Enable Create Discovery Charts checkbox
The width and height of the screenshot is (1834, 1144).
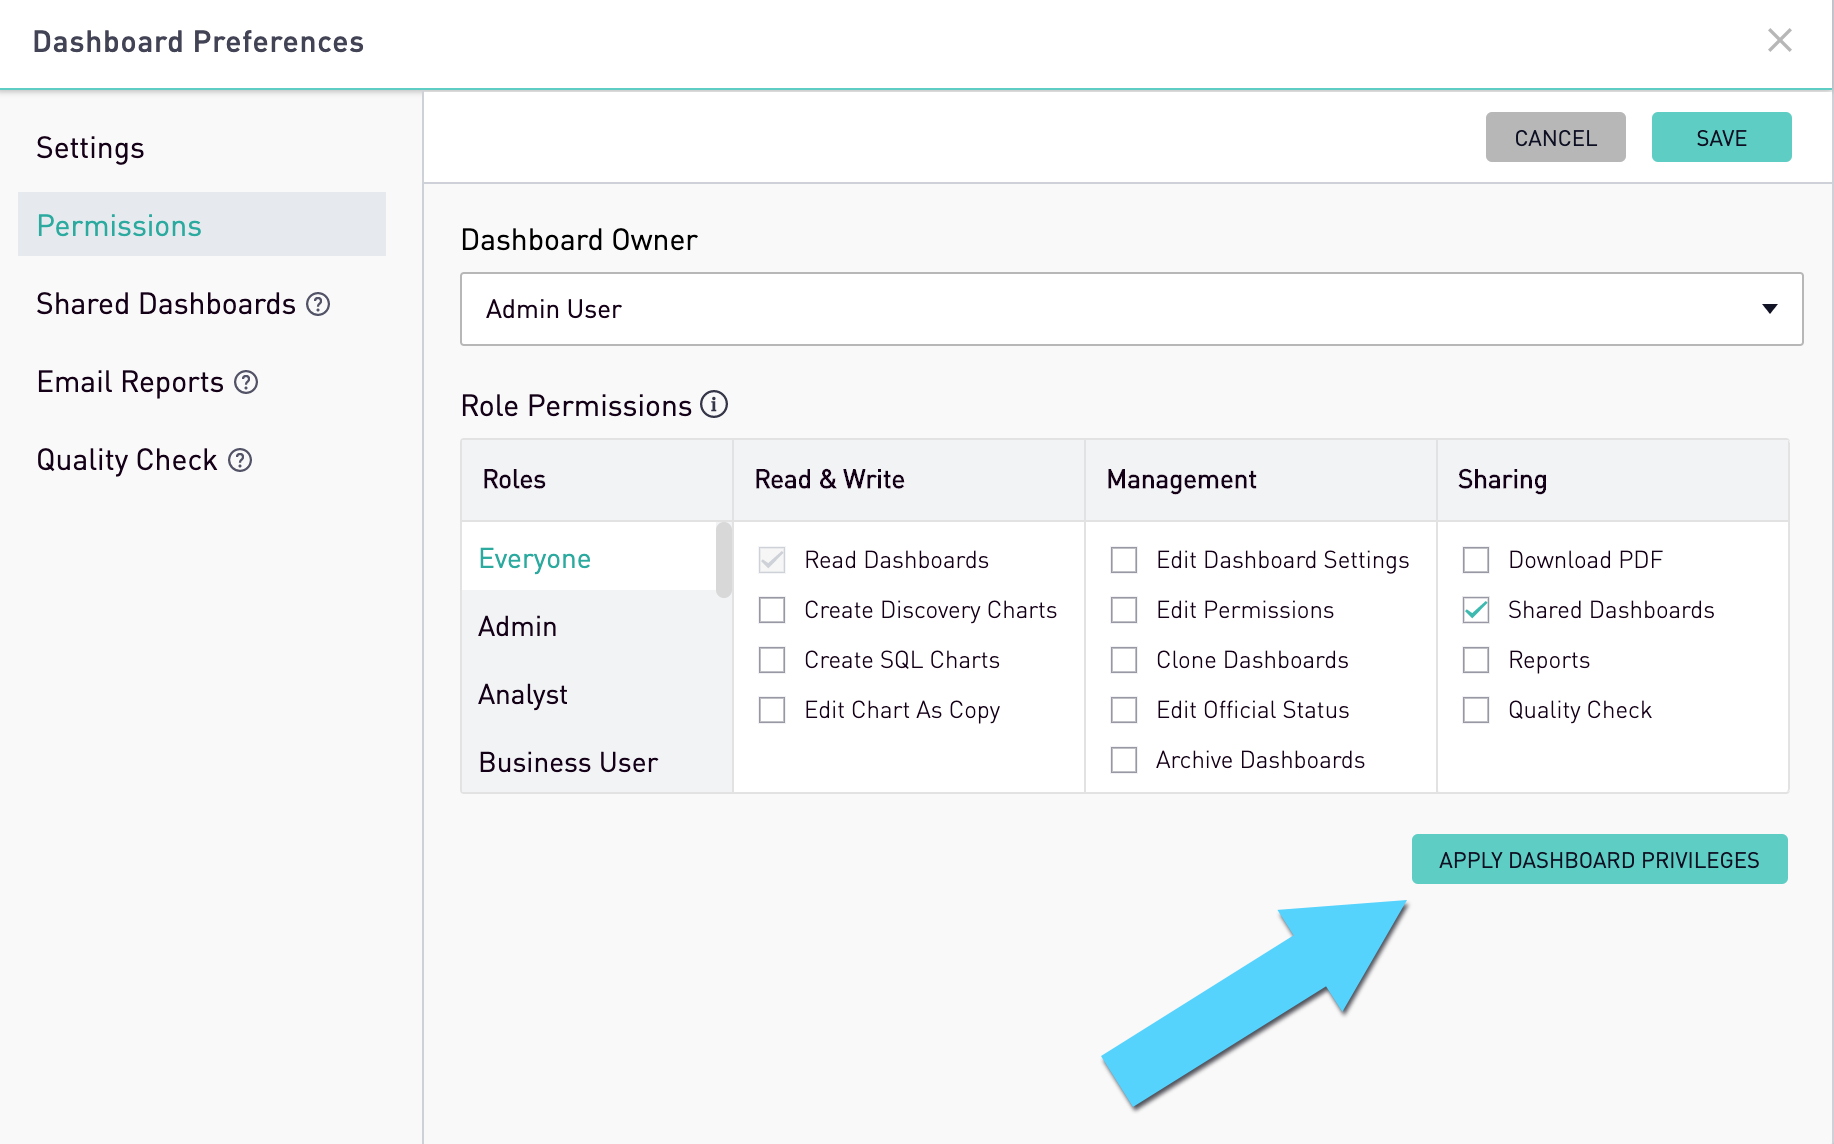772,610
